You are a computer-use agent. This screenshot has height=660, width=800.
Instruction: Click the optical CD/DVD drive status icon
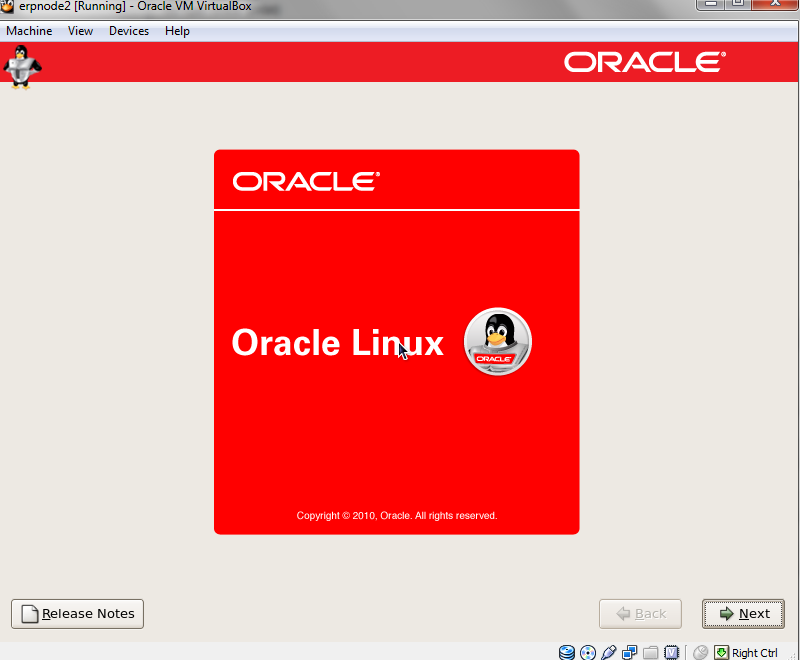tap(588, 653)
